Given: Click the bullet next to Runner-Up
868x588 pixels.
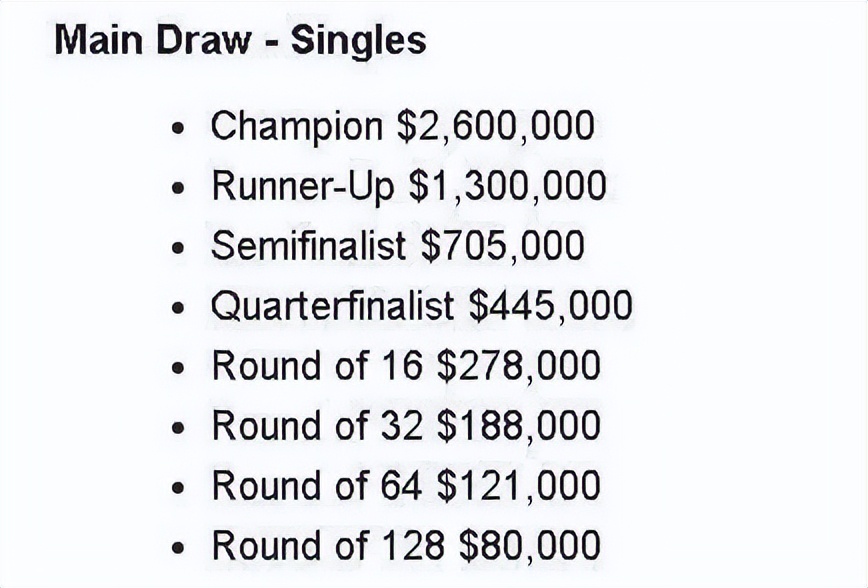Looking at the screenshot, I should (x=178, y=188).
